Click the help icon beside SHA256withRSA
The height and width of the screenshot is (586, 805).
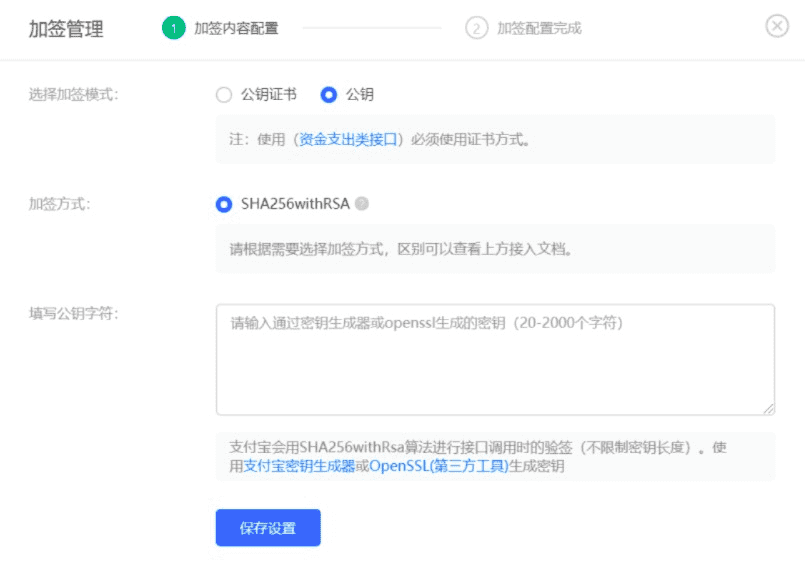coord(362,203)
